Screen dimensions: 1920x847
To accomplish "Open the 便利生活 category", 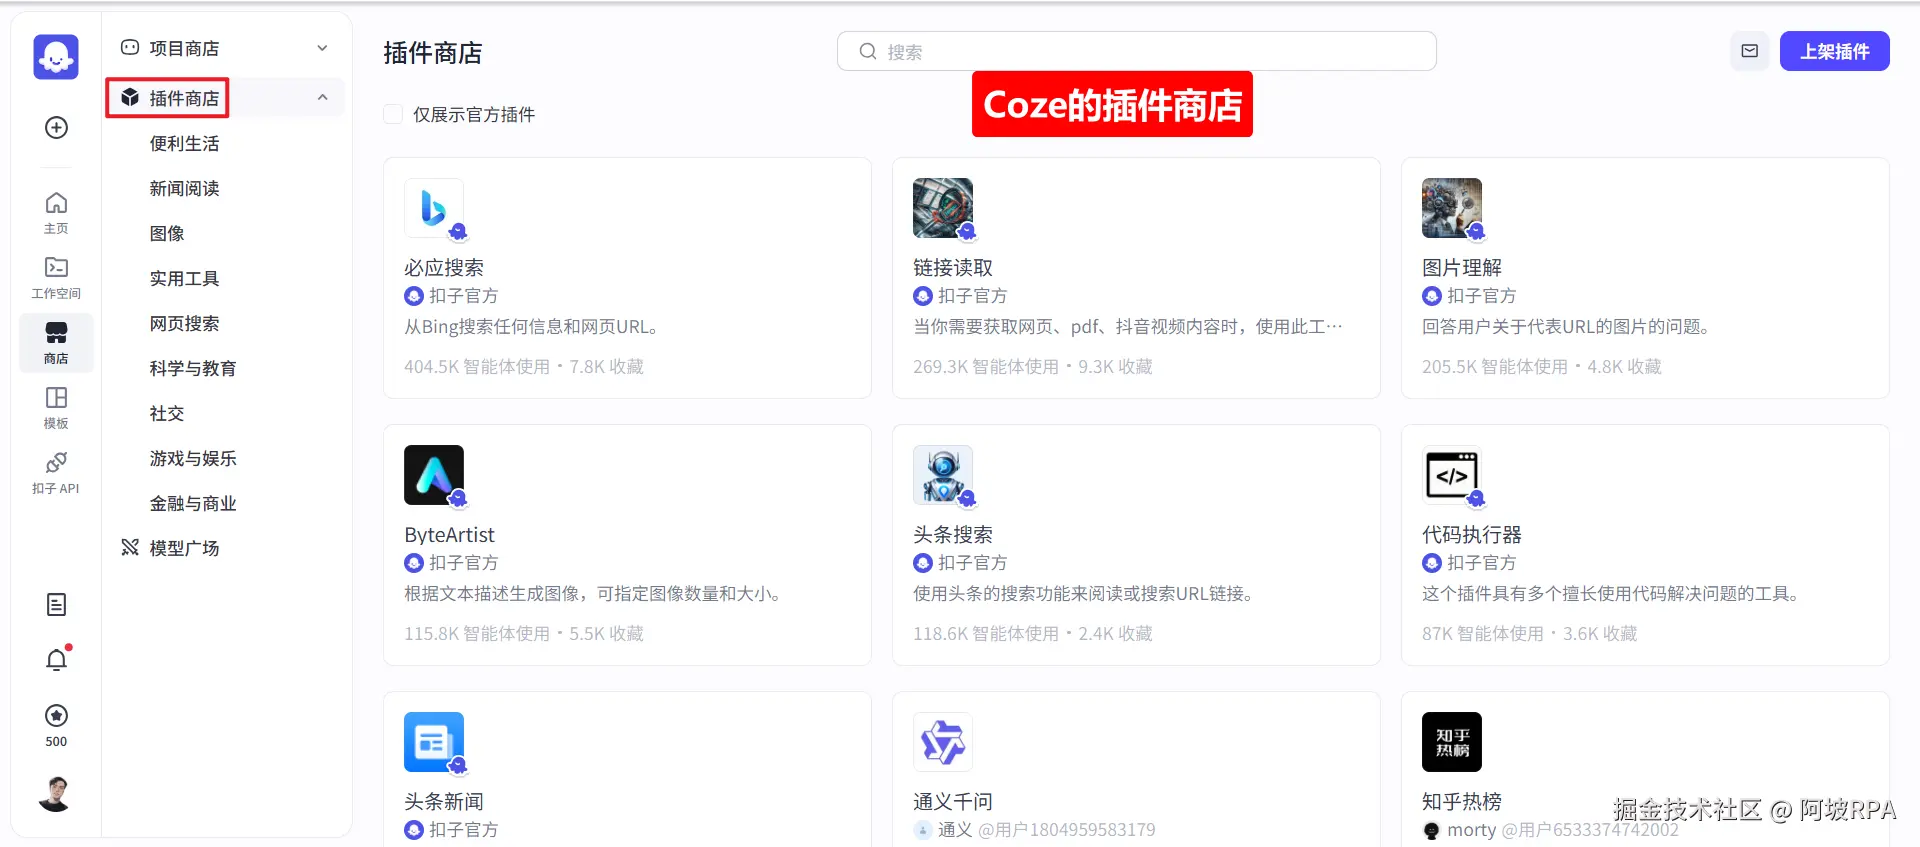I will point(184,143).
